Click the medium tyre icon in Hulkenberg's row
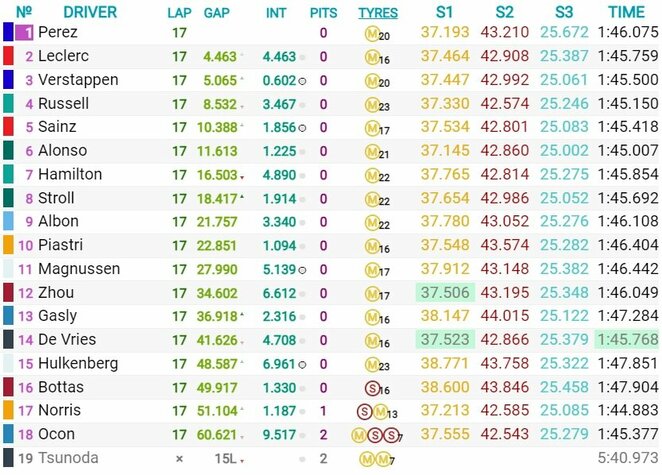662x475 pixels. pyautogui.click(x=371, y=364)
